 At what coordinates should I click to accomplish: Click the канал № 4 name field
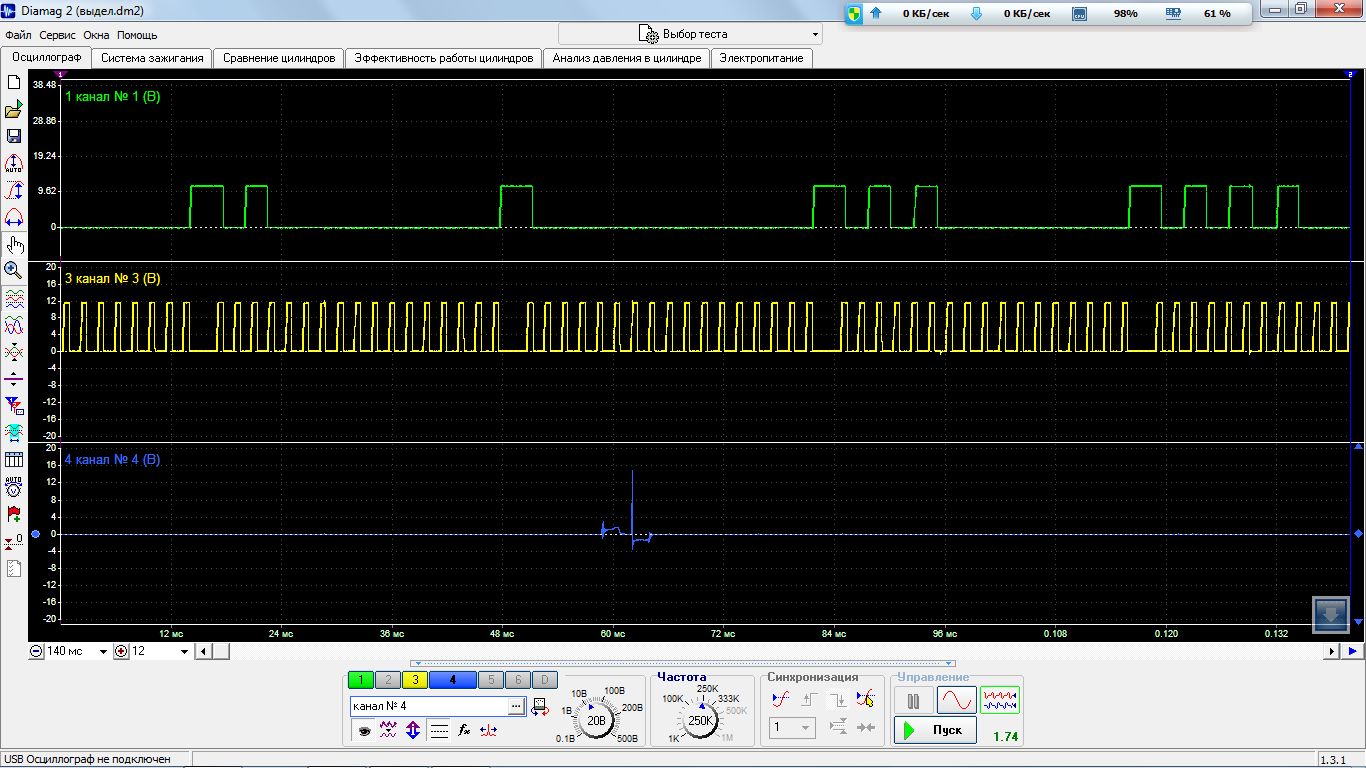pyautogui.click(x=428, y=706)
